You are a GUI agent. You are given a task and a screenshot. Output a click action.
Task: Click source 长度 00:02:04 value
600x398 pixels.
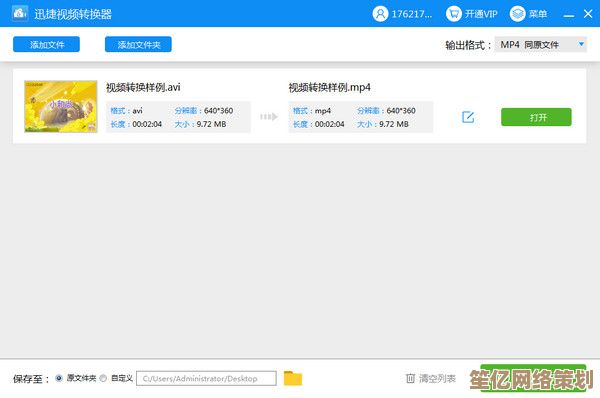tap(147, 124)
